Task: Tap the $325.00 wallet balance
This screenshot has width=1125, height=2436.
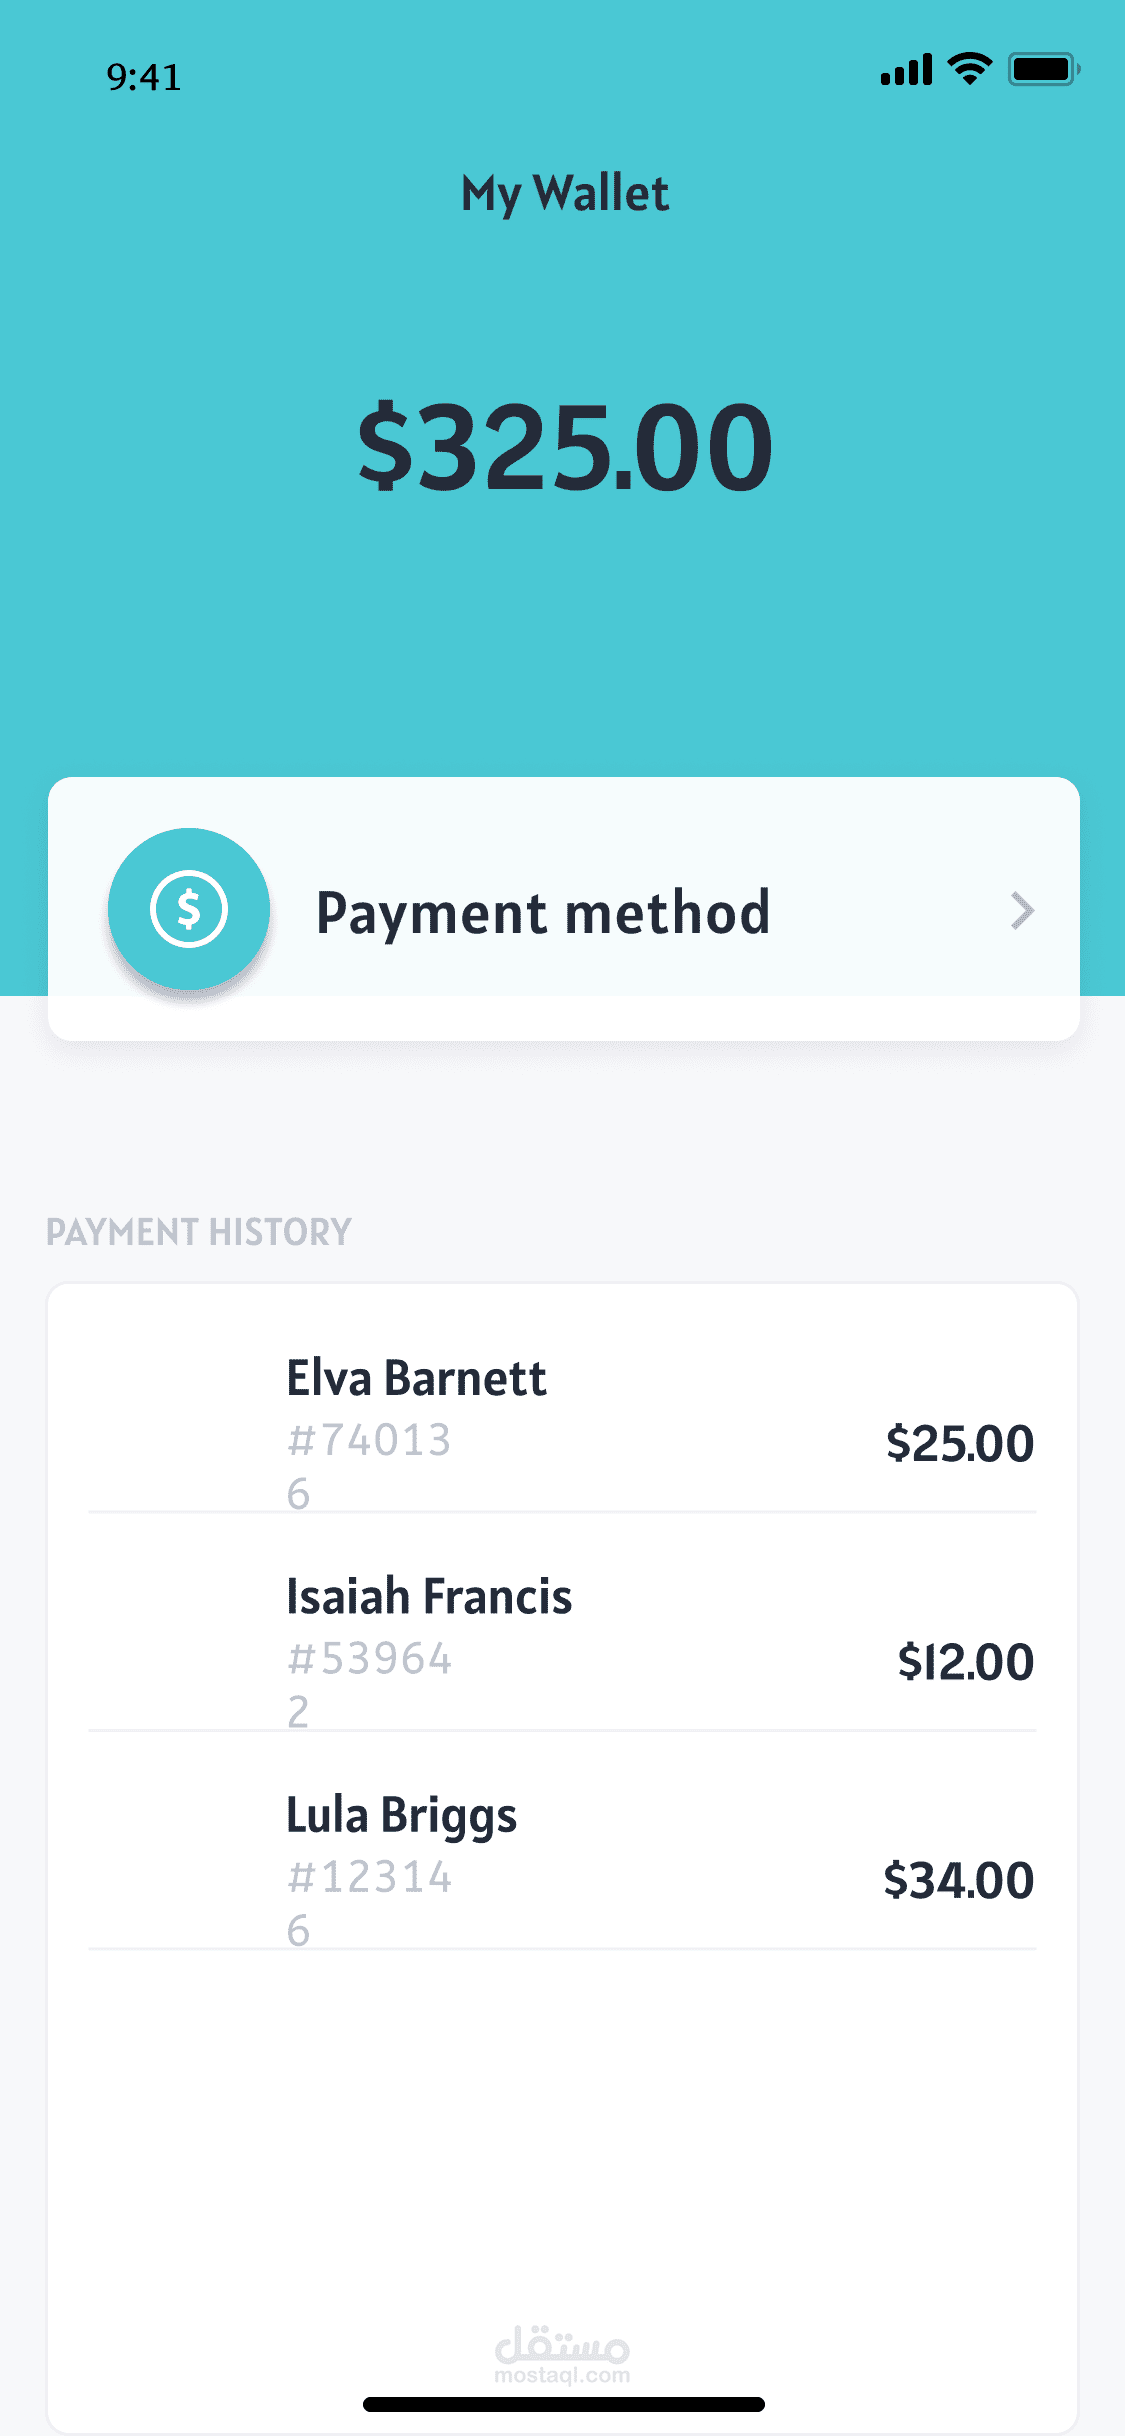Action: pyautogui.click(x=565, y=447)
